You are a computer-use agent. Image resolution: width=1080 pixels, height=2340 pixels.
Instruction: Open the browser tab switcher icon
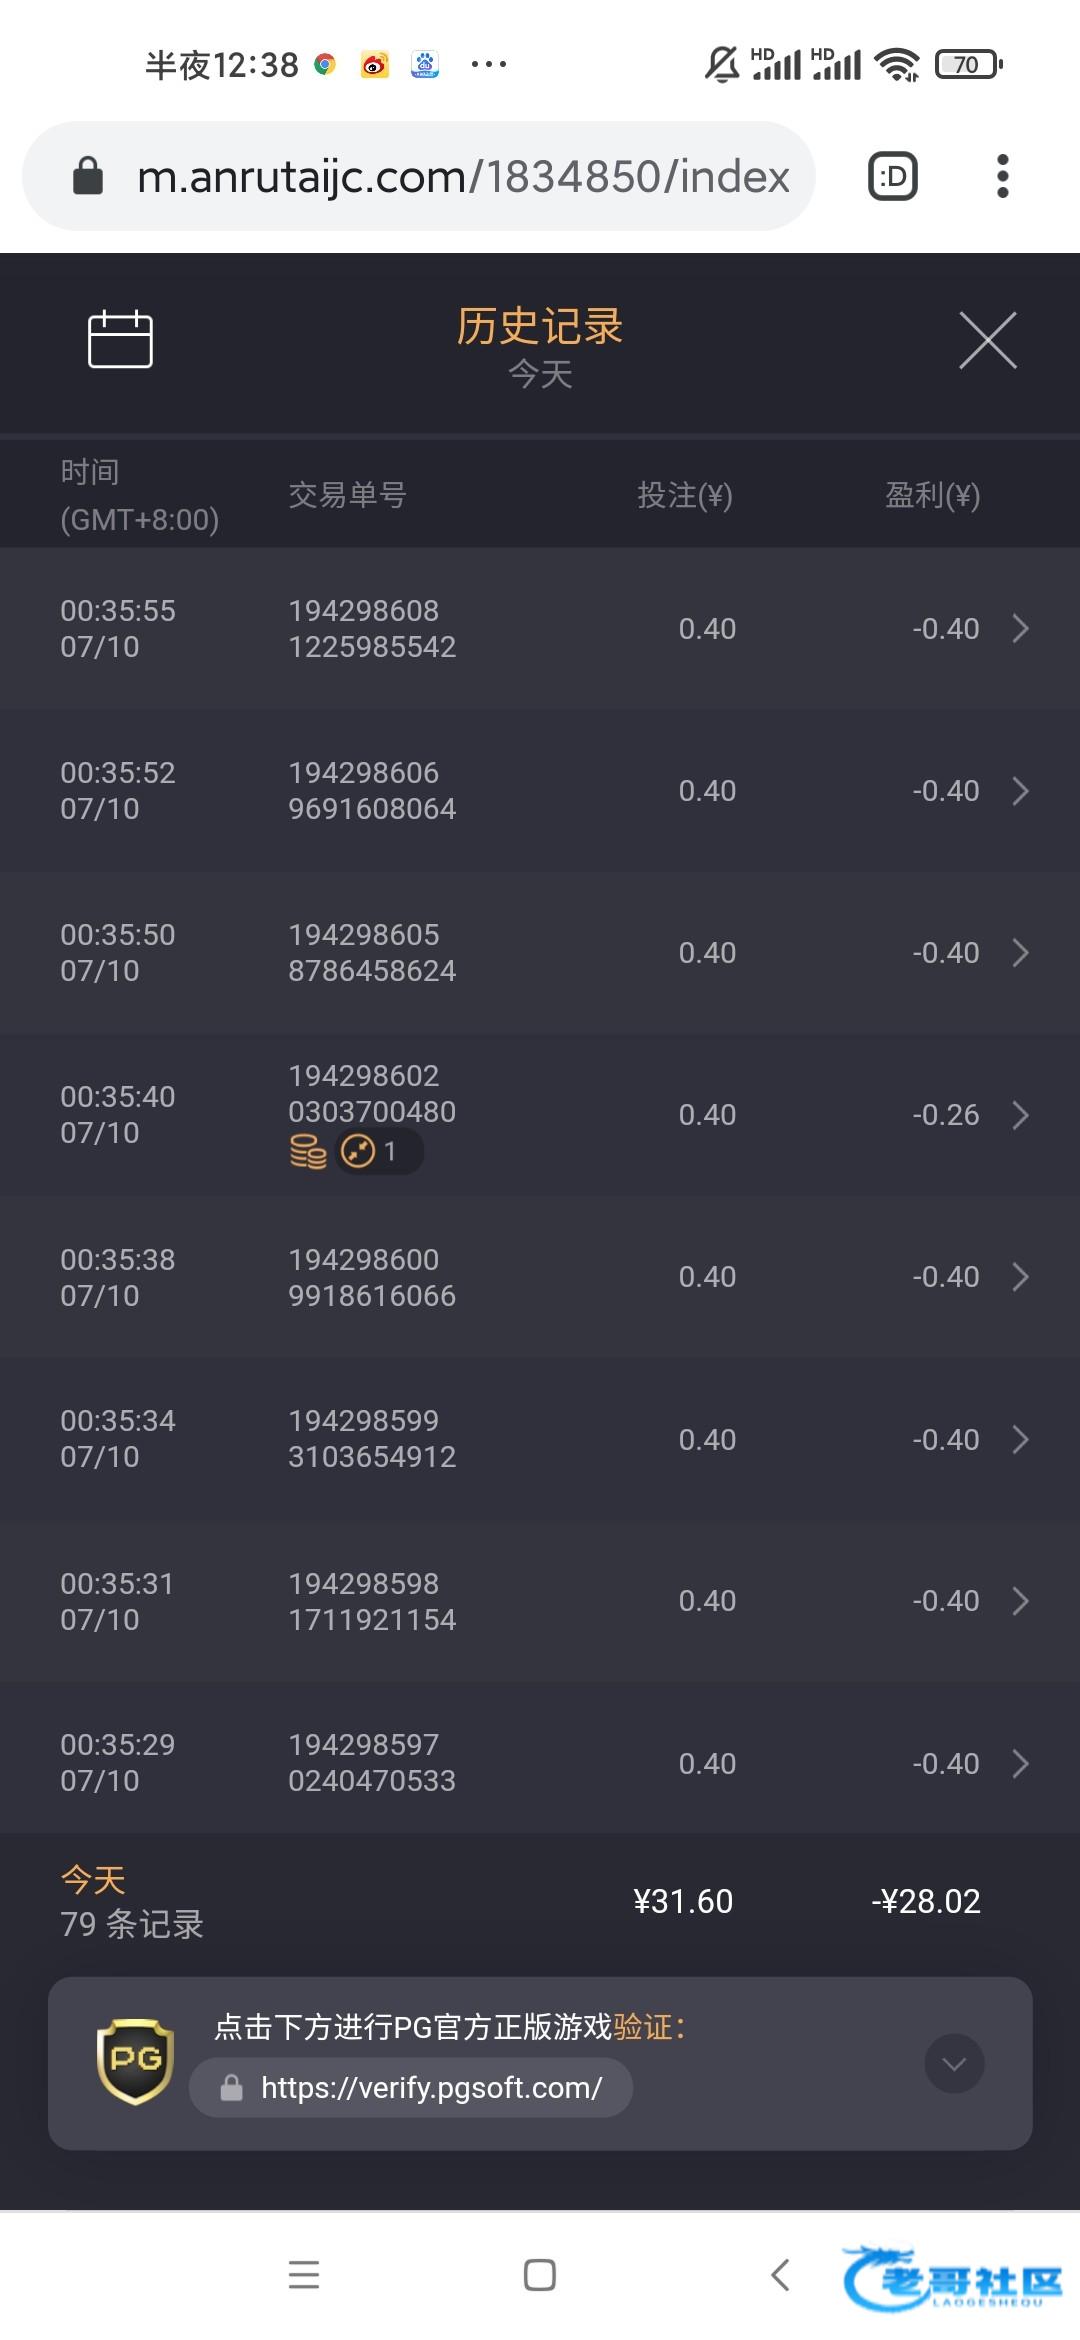892,177
